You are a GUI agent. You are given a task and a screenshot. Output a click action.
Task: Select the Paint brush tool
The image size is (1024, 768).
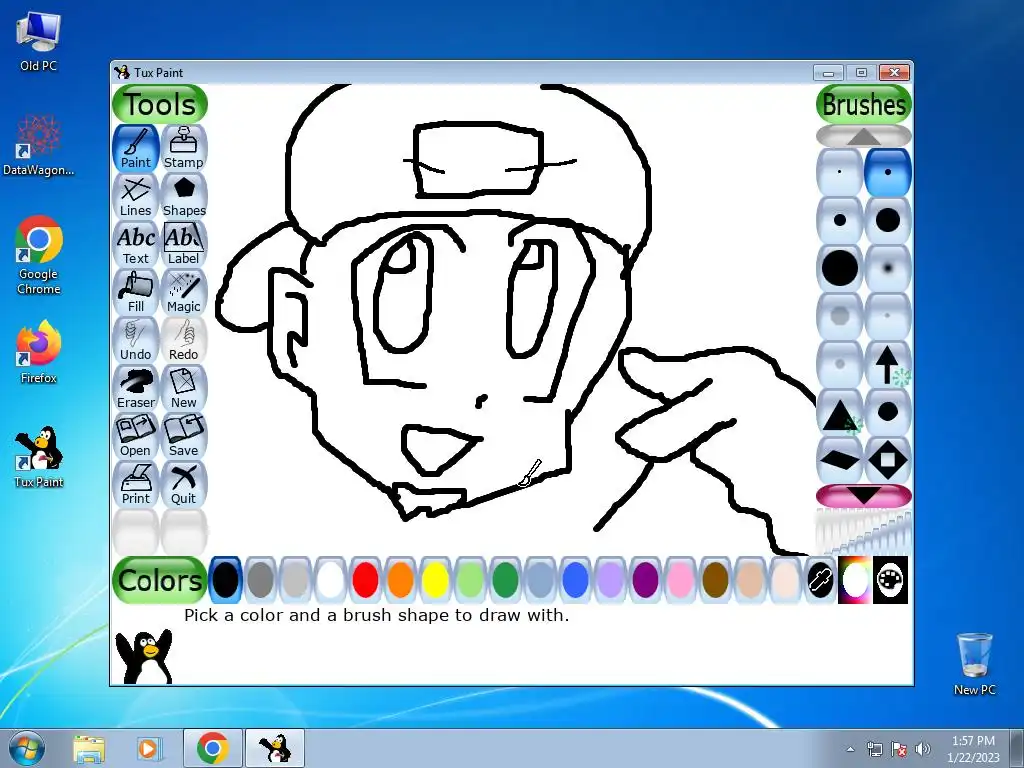click(136, 148)
